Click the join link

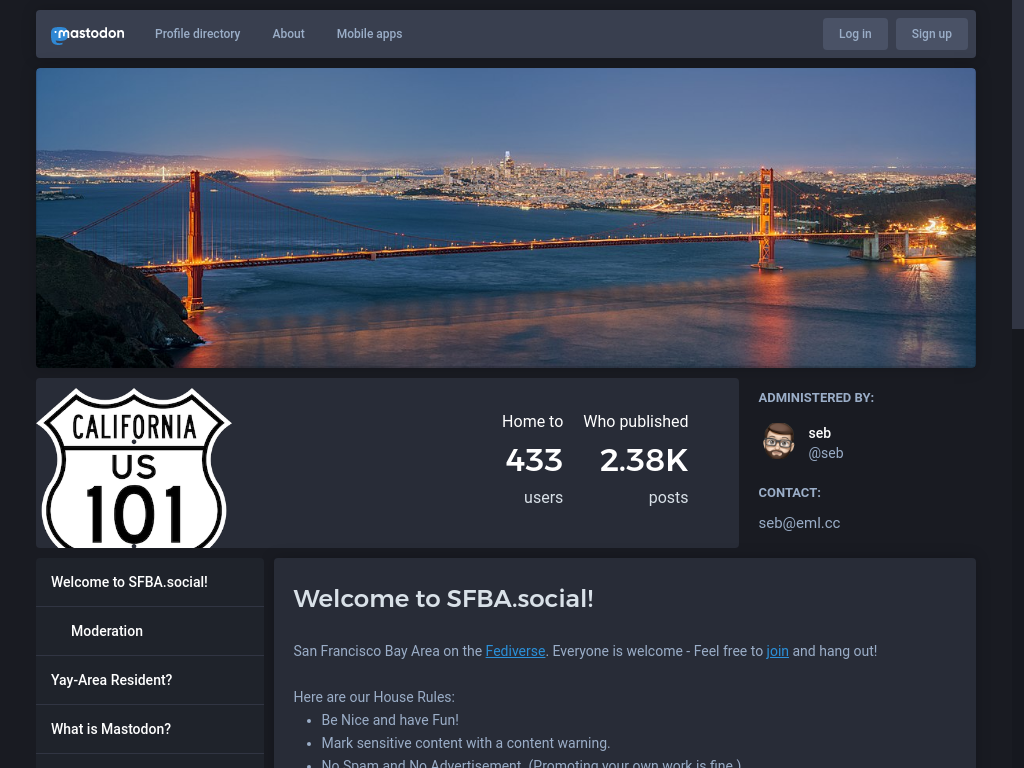777,651
